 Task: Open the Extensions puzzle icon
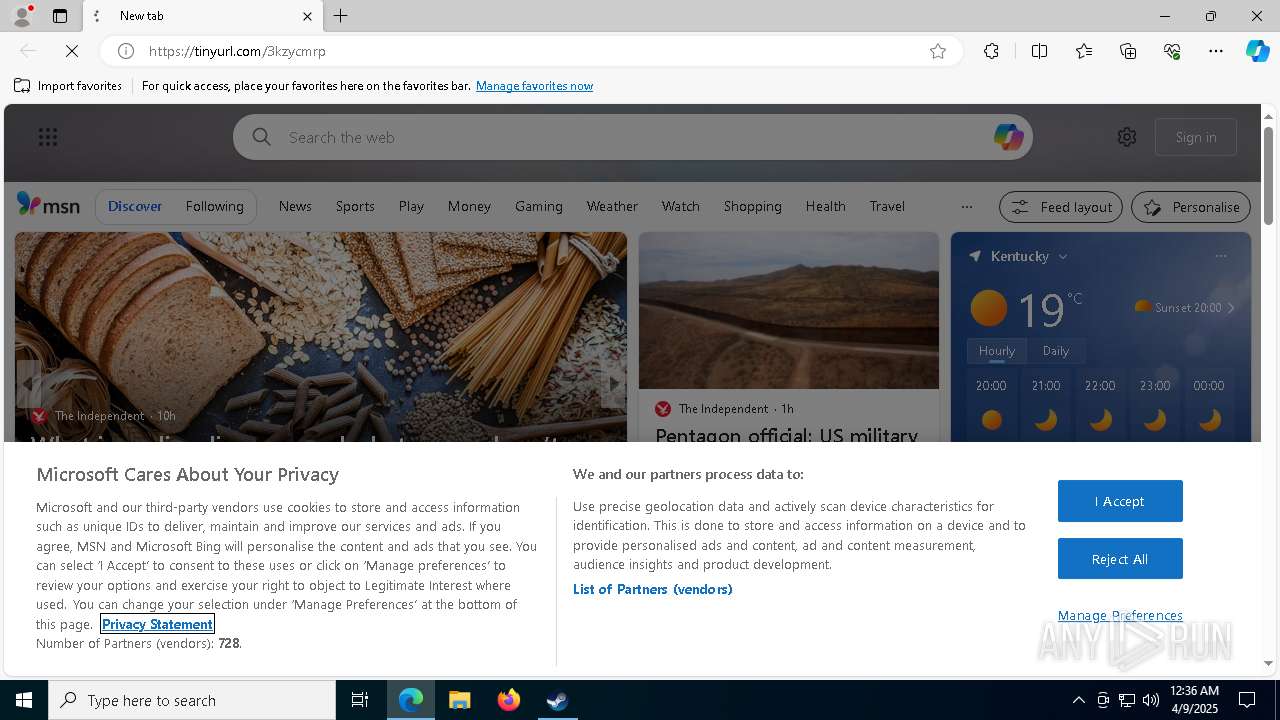[991, 51]
